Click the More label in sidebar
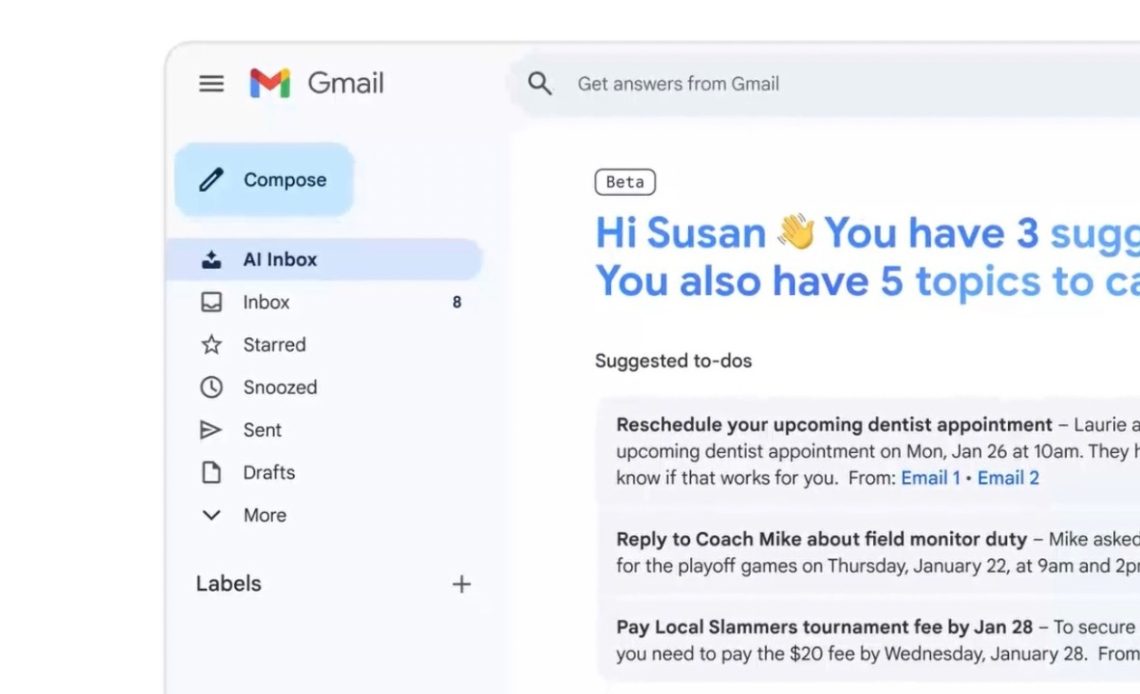This screenshot has height=694, width=1140. pos(265,515)
